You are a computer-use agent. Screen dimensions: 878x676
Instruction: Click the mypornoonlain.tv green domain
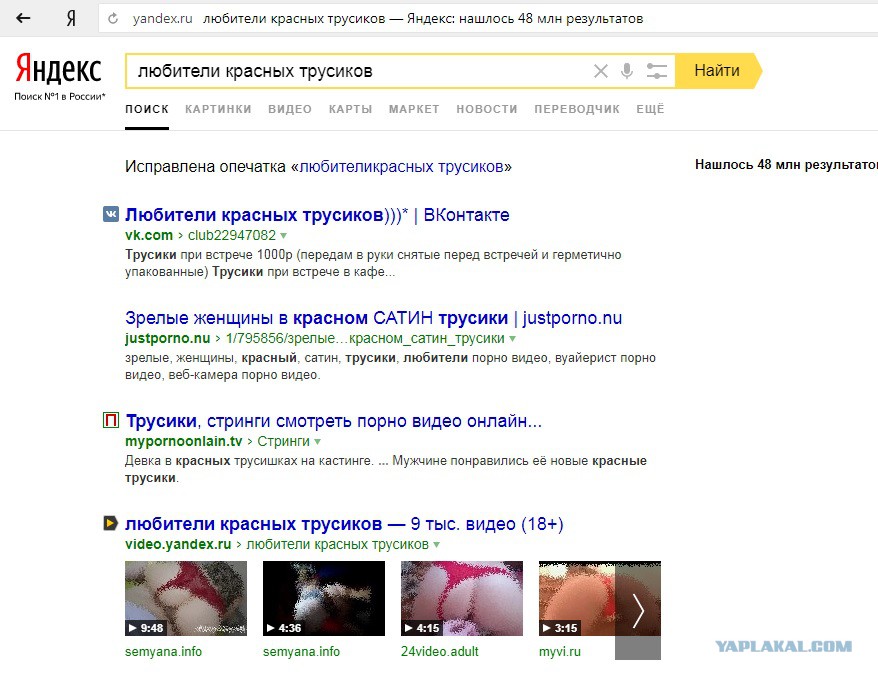184,441
